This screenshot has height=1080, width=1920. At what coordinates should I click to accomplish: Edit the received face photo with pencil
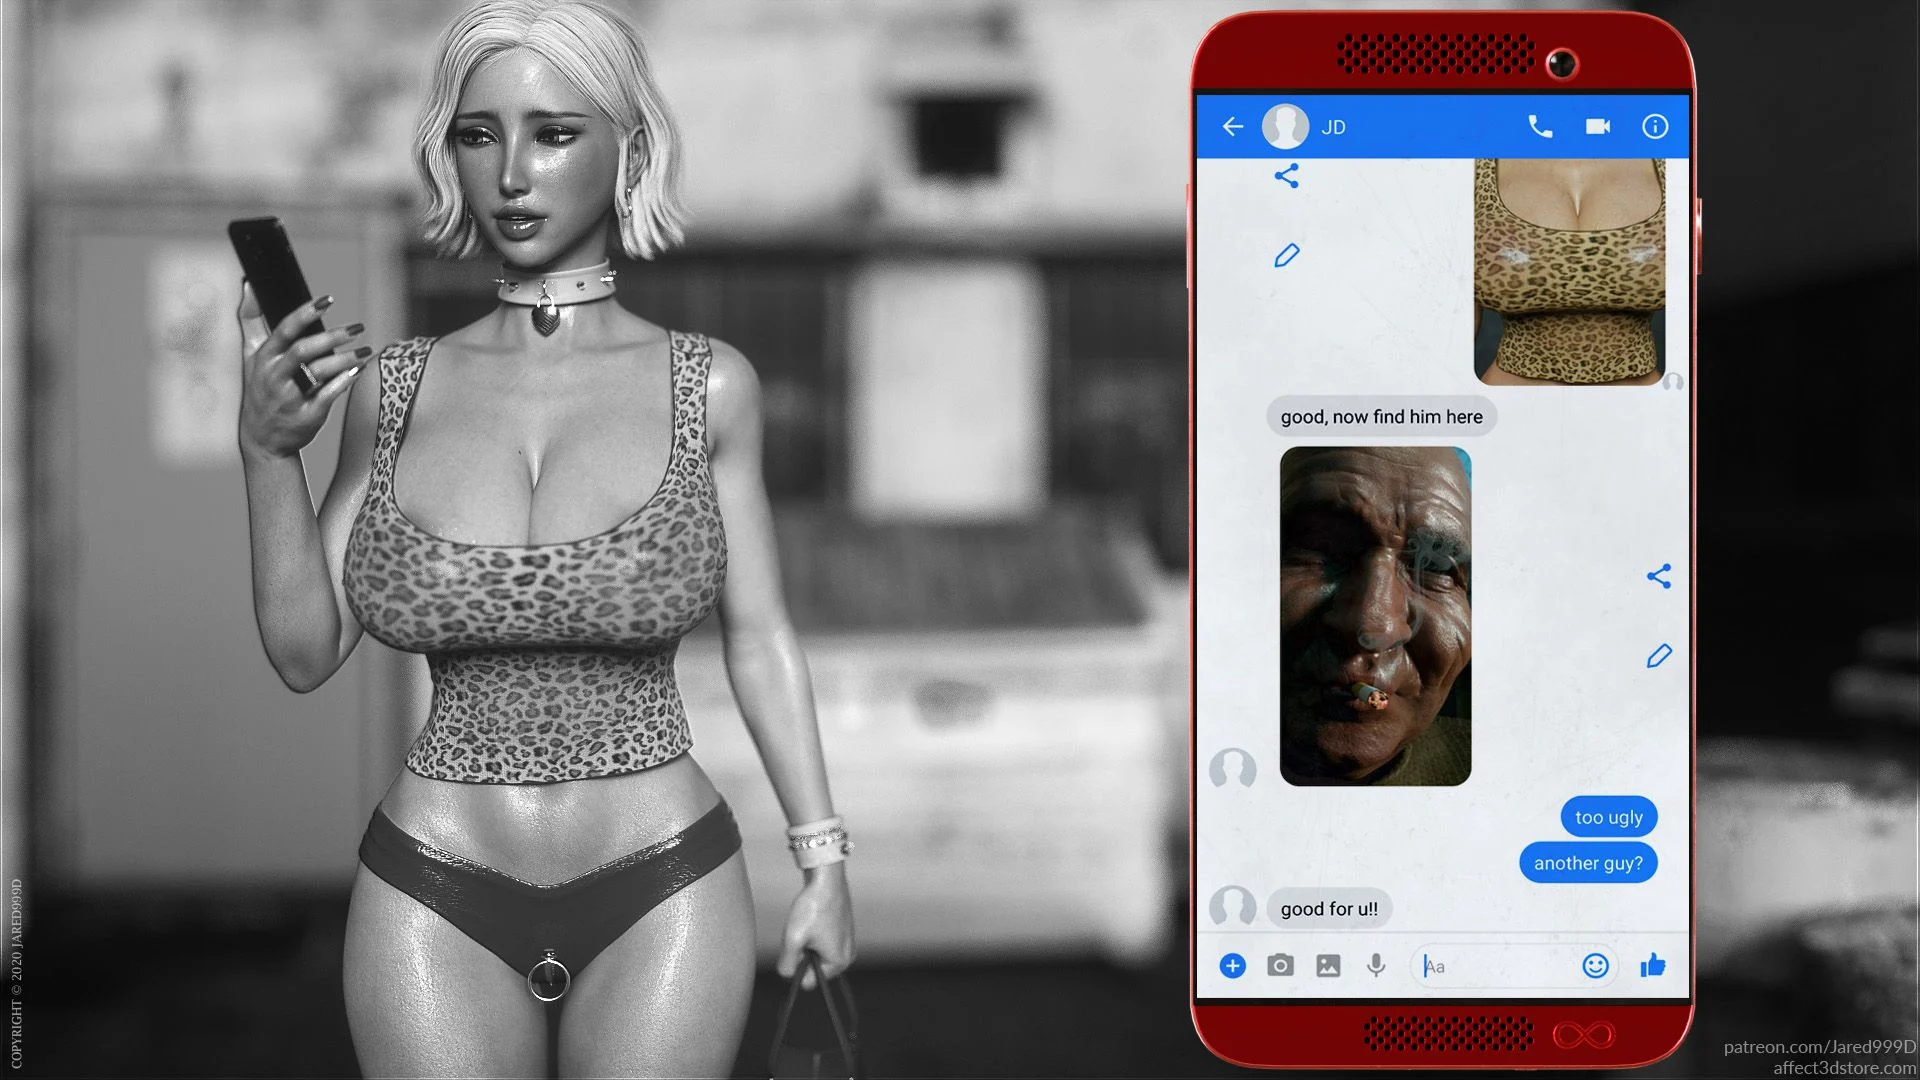pos(1659,656)
